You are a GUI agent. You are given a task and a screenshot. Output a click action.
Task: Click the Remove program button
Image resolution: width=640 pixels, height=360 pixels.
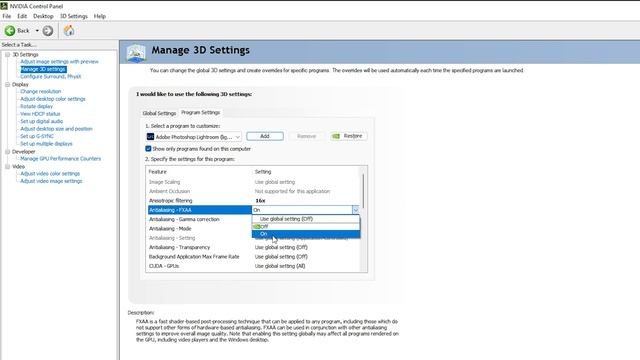(x=307, y=136)
